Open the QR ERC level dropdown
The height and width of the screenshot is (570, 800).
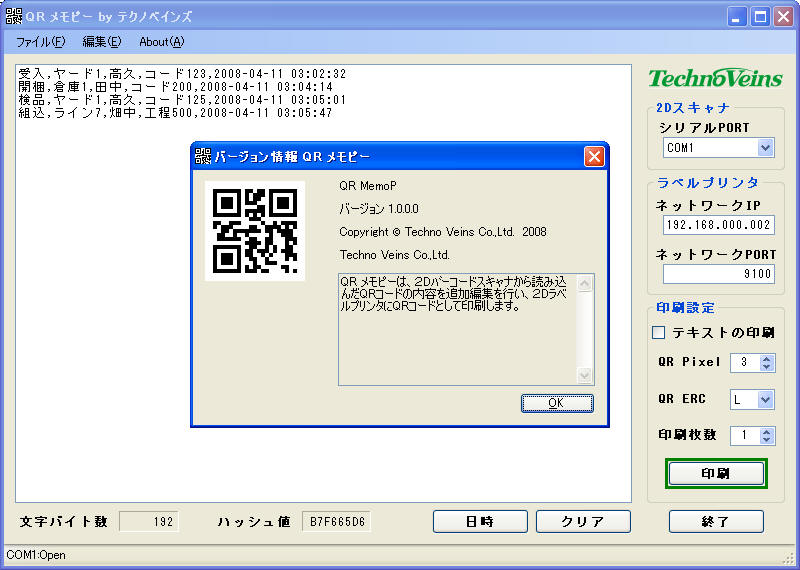pos(765,400)
